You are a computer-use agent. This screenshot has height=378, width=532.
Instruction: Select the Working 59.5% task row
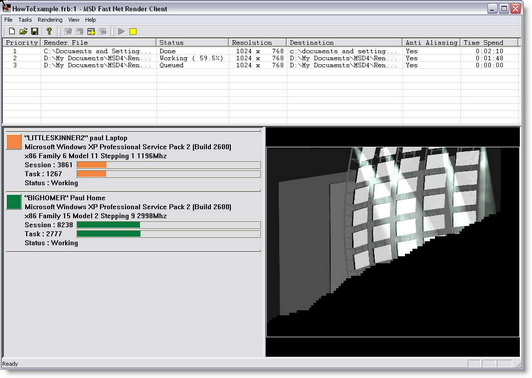tap(261, 58)
